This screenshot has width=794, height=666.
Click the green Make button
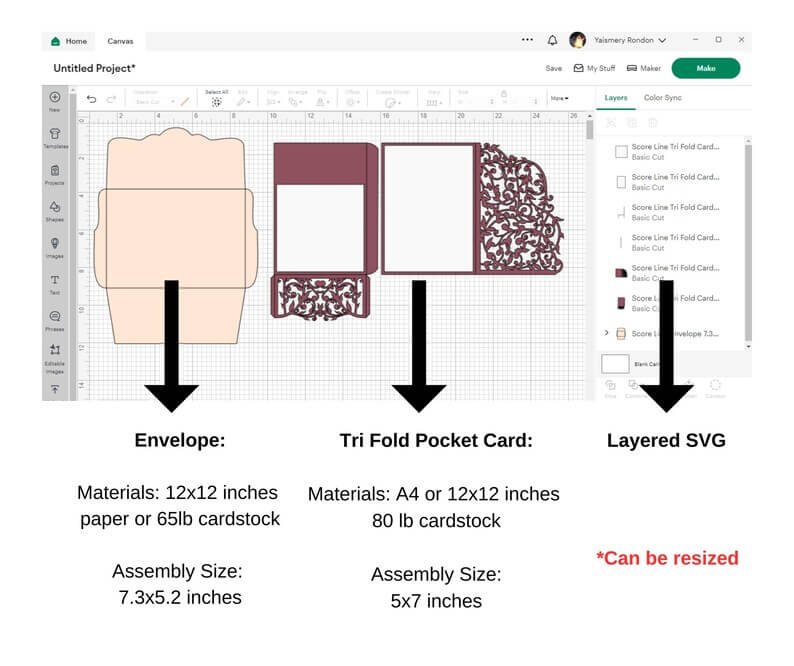(706, 68)
